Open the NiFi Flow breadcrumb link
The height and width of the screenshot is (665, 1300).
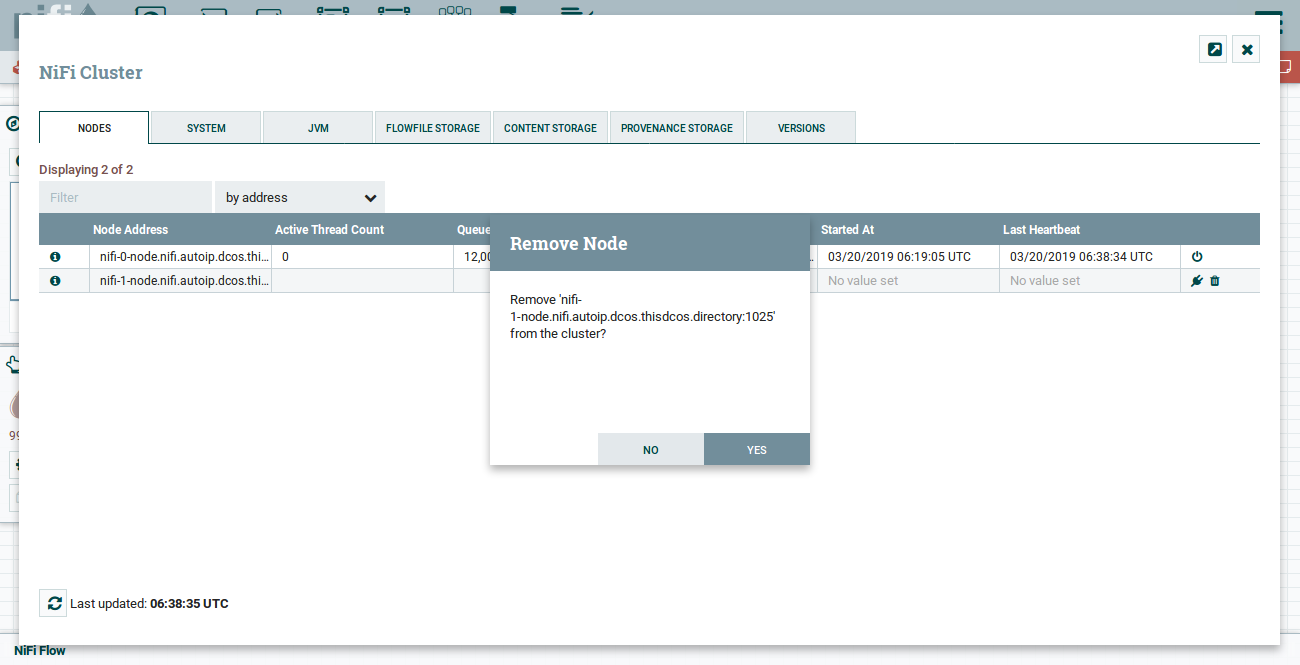tap(40, 650)
